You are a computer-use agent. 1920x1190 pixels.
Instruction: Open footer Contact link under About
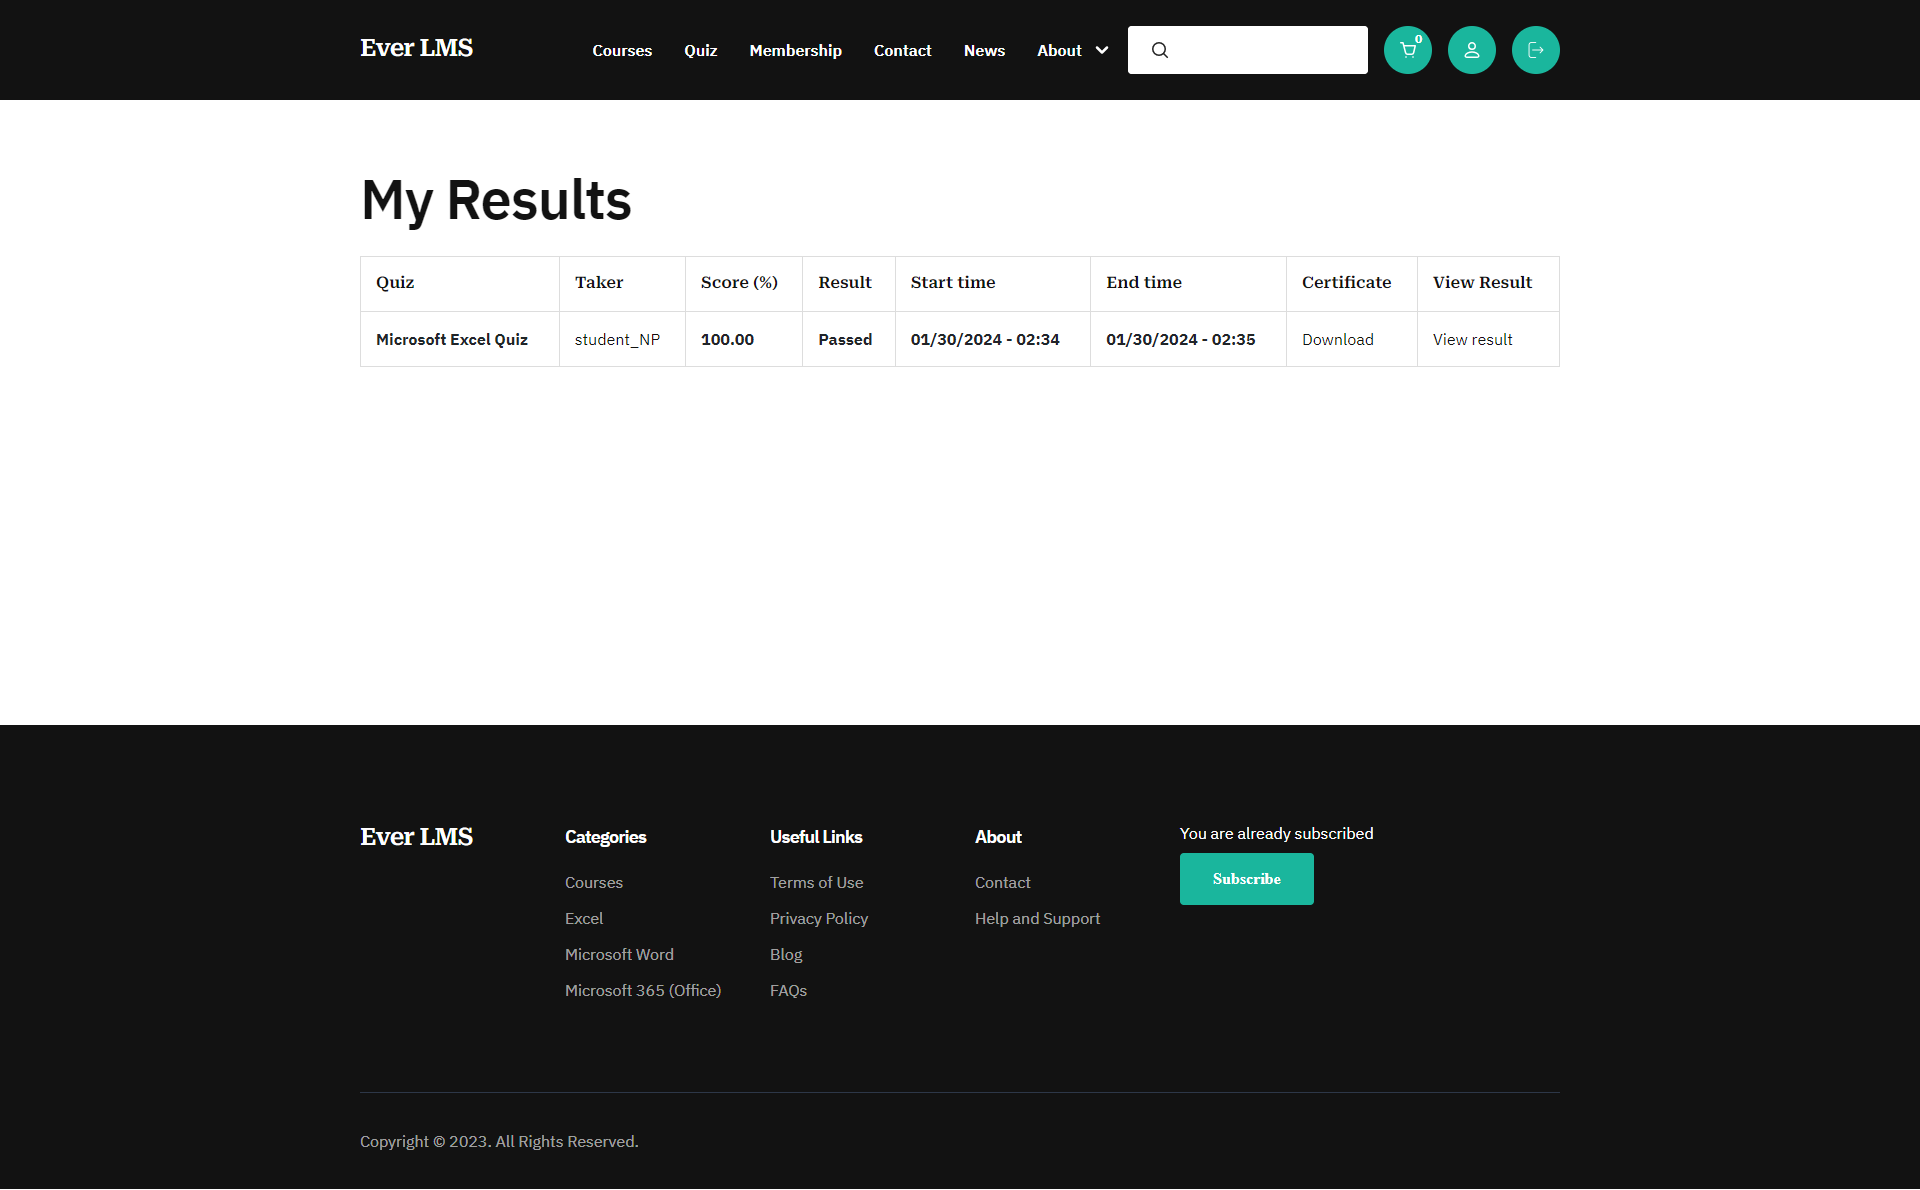(x=1002, y=882)
